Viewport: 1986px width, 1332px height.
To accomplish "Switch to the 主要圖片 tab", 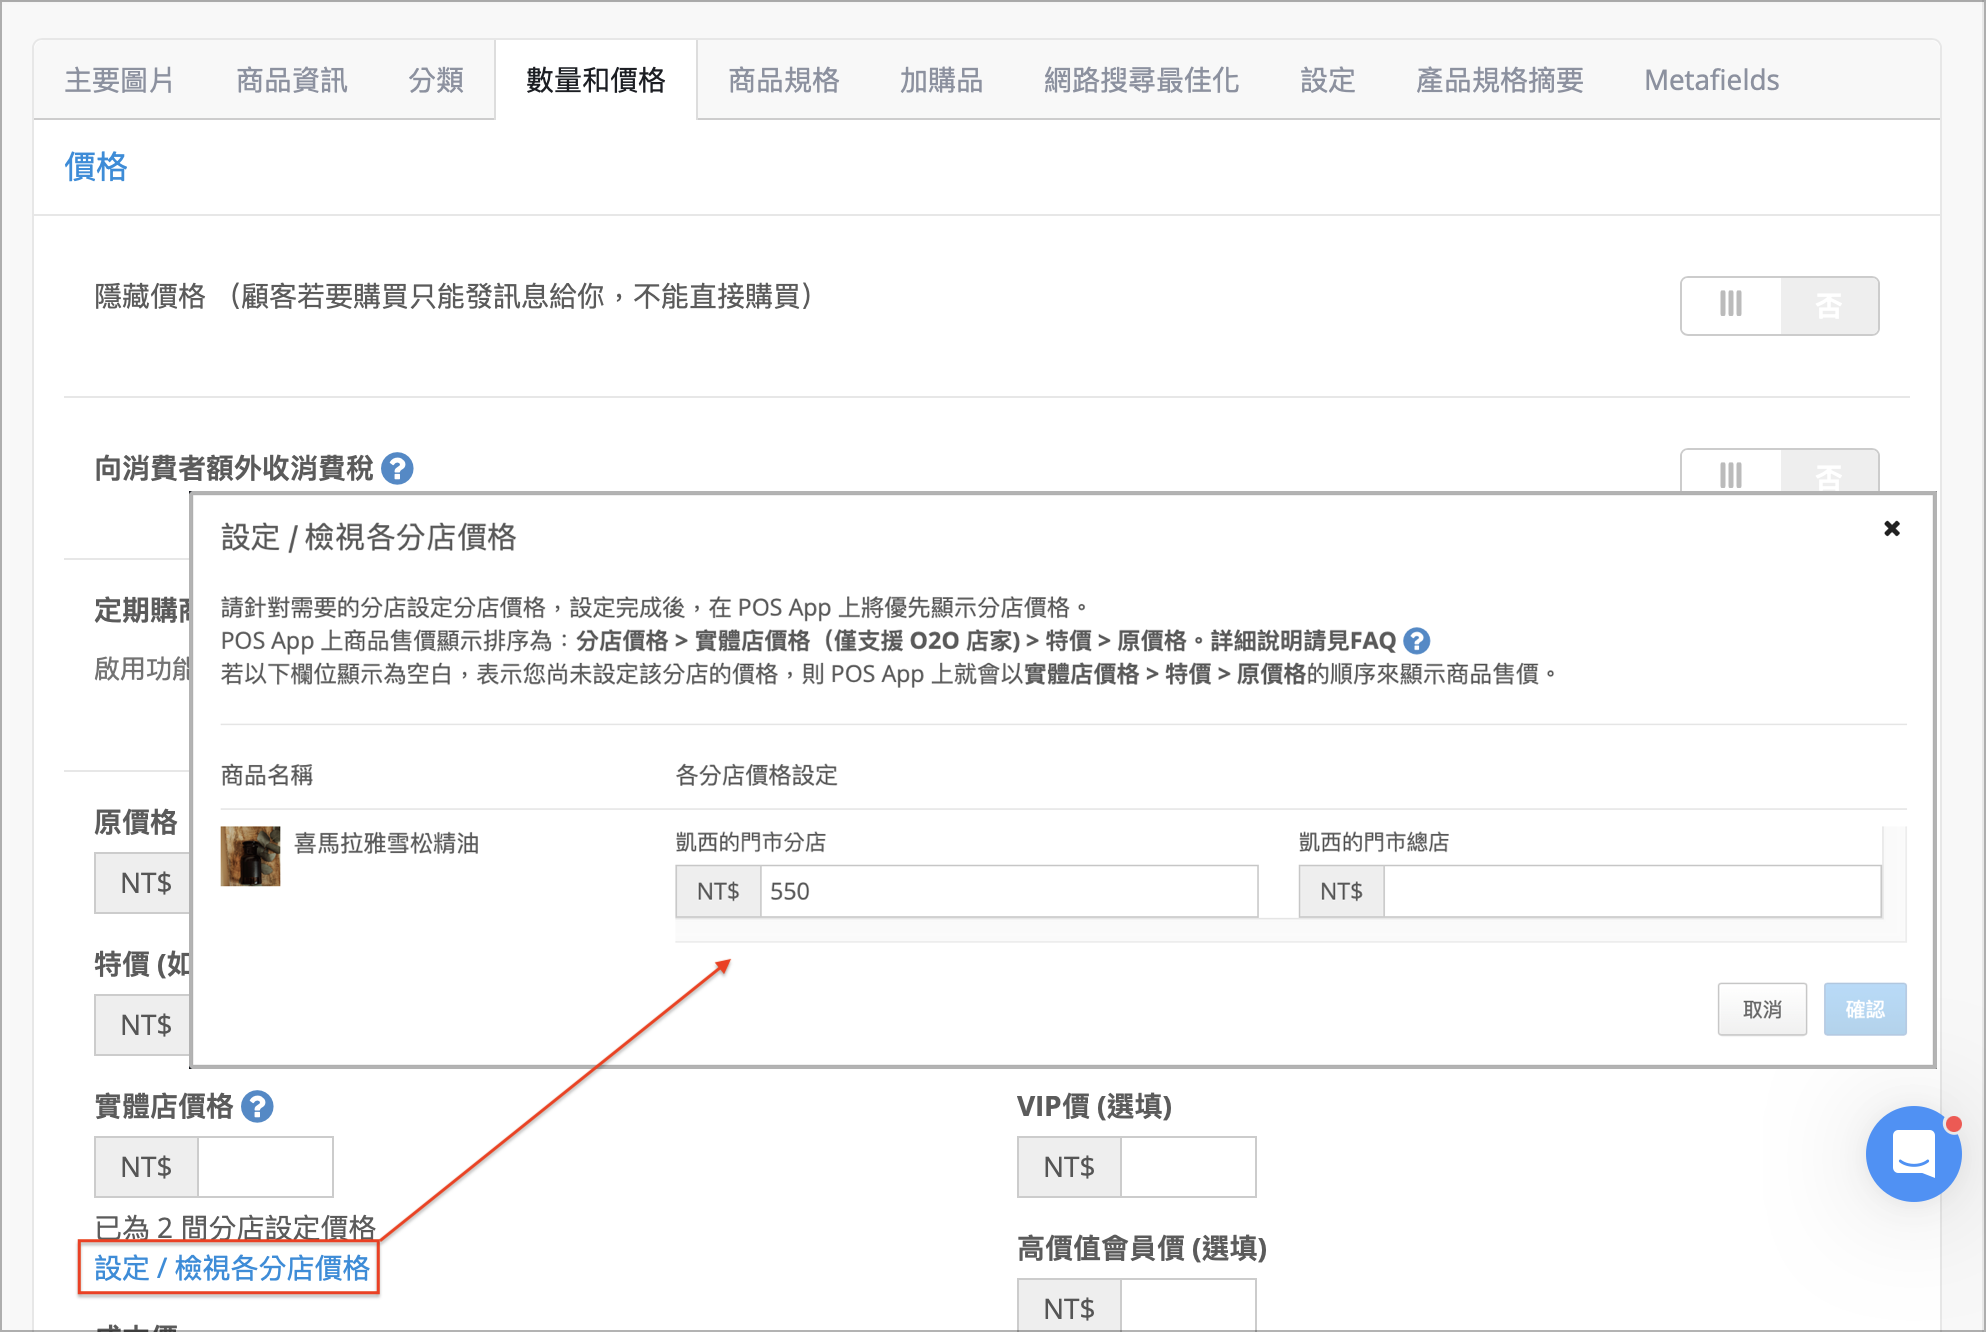I will [x=119, y=80].
